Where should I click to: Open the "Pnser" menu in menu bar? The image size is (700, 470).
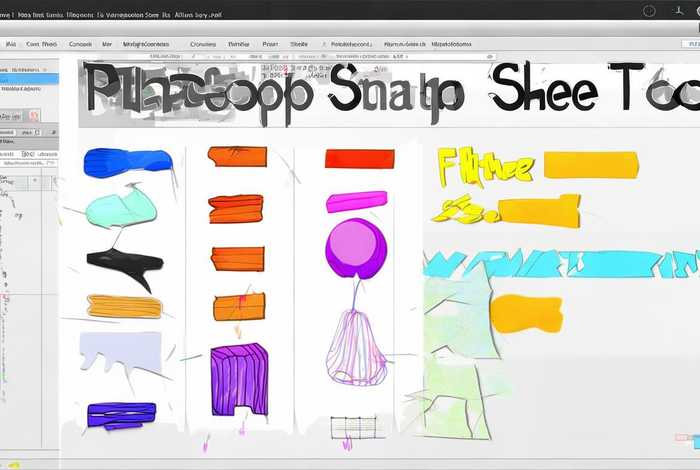[x=270, y=45]
